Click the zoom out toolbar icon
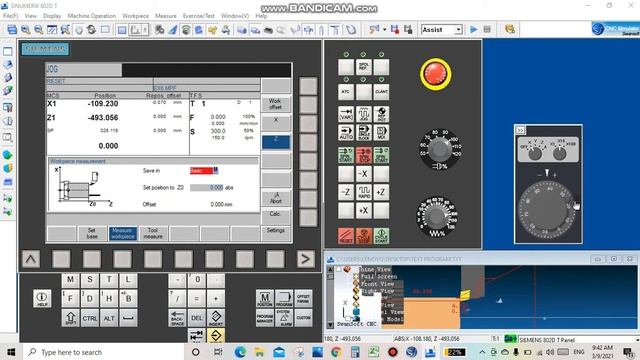 [x=38, y=29]
